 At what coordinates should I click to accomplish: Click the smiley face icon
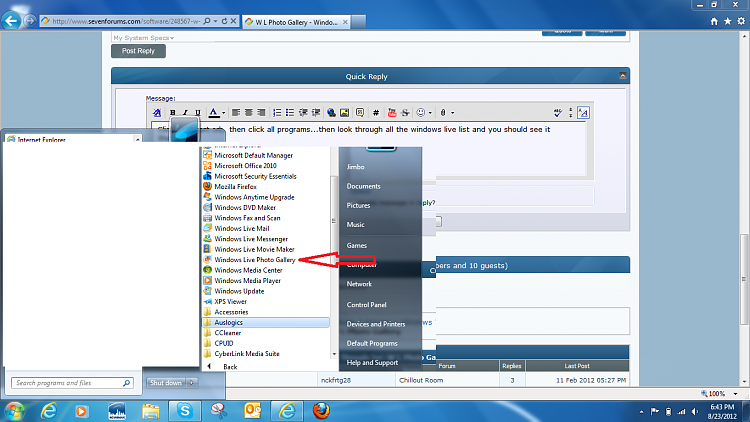pyautogui.click(x=420, y=112)
